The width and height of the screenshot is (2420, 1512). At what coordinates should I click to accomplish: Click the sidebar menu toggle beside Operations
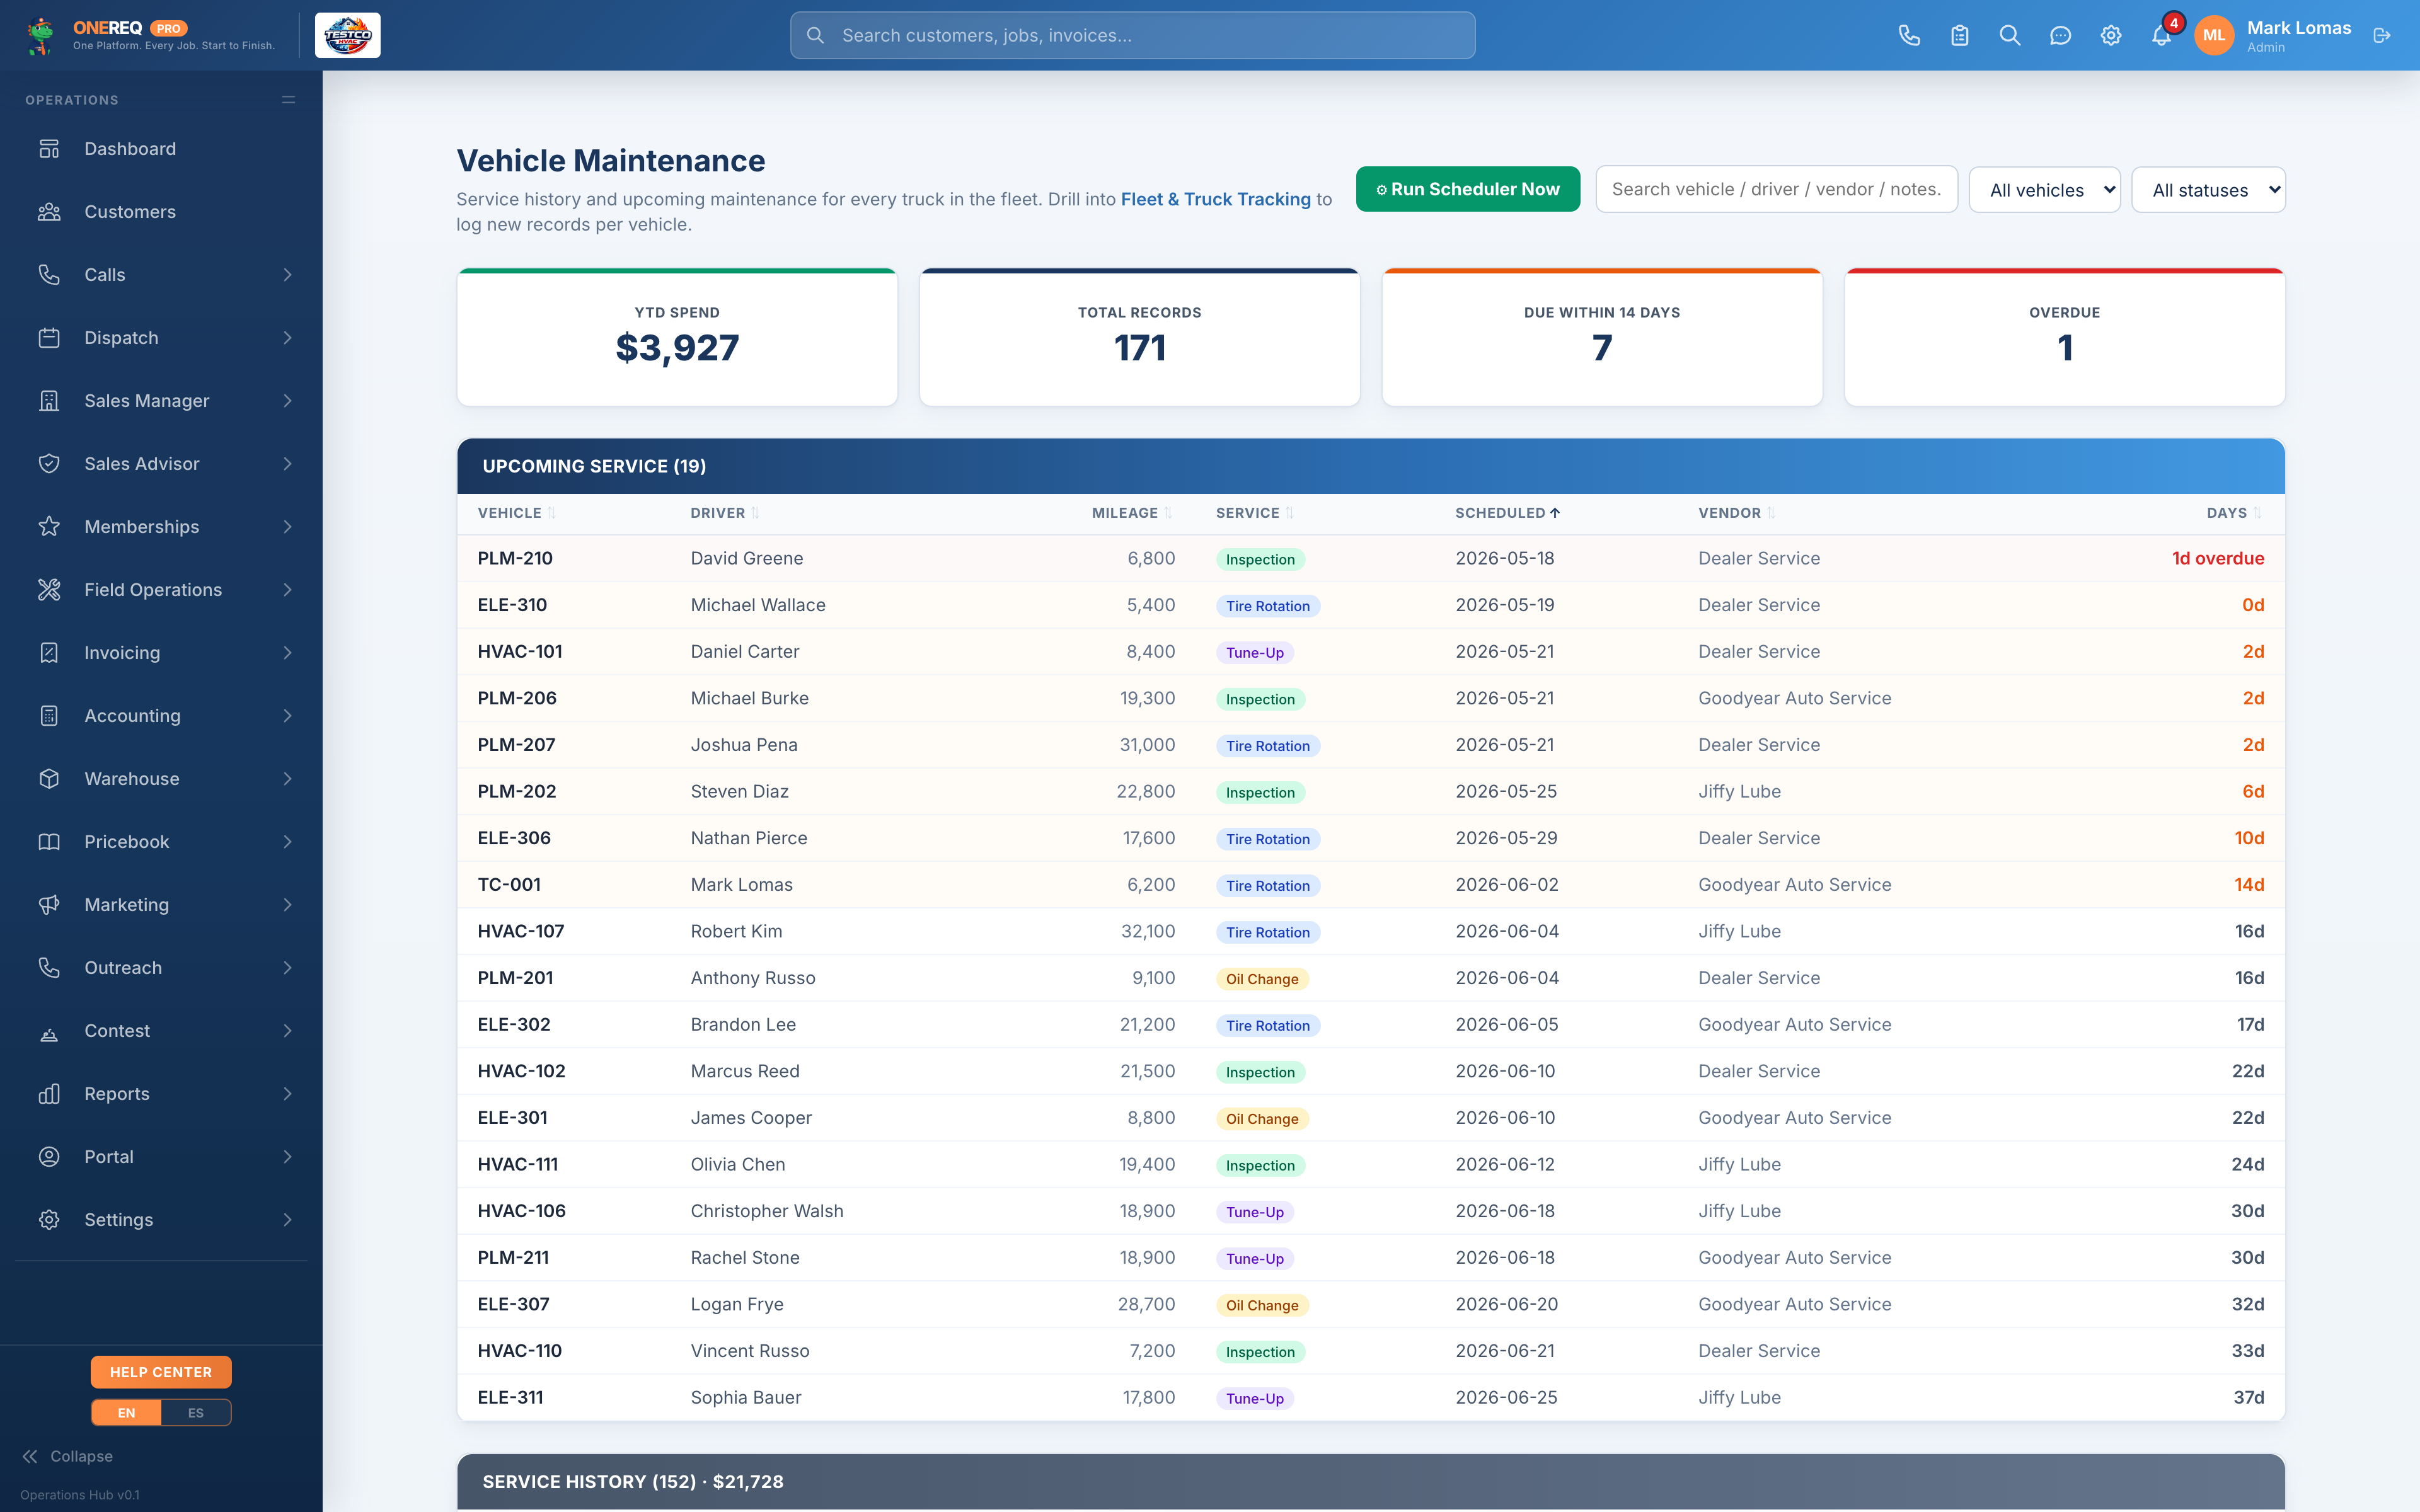288,100
